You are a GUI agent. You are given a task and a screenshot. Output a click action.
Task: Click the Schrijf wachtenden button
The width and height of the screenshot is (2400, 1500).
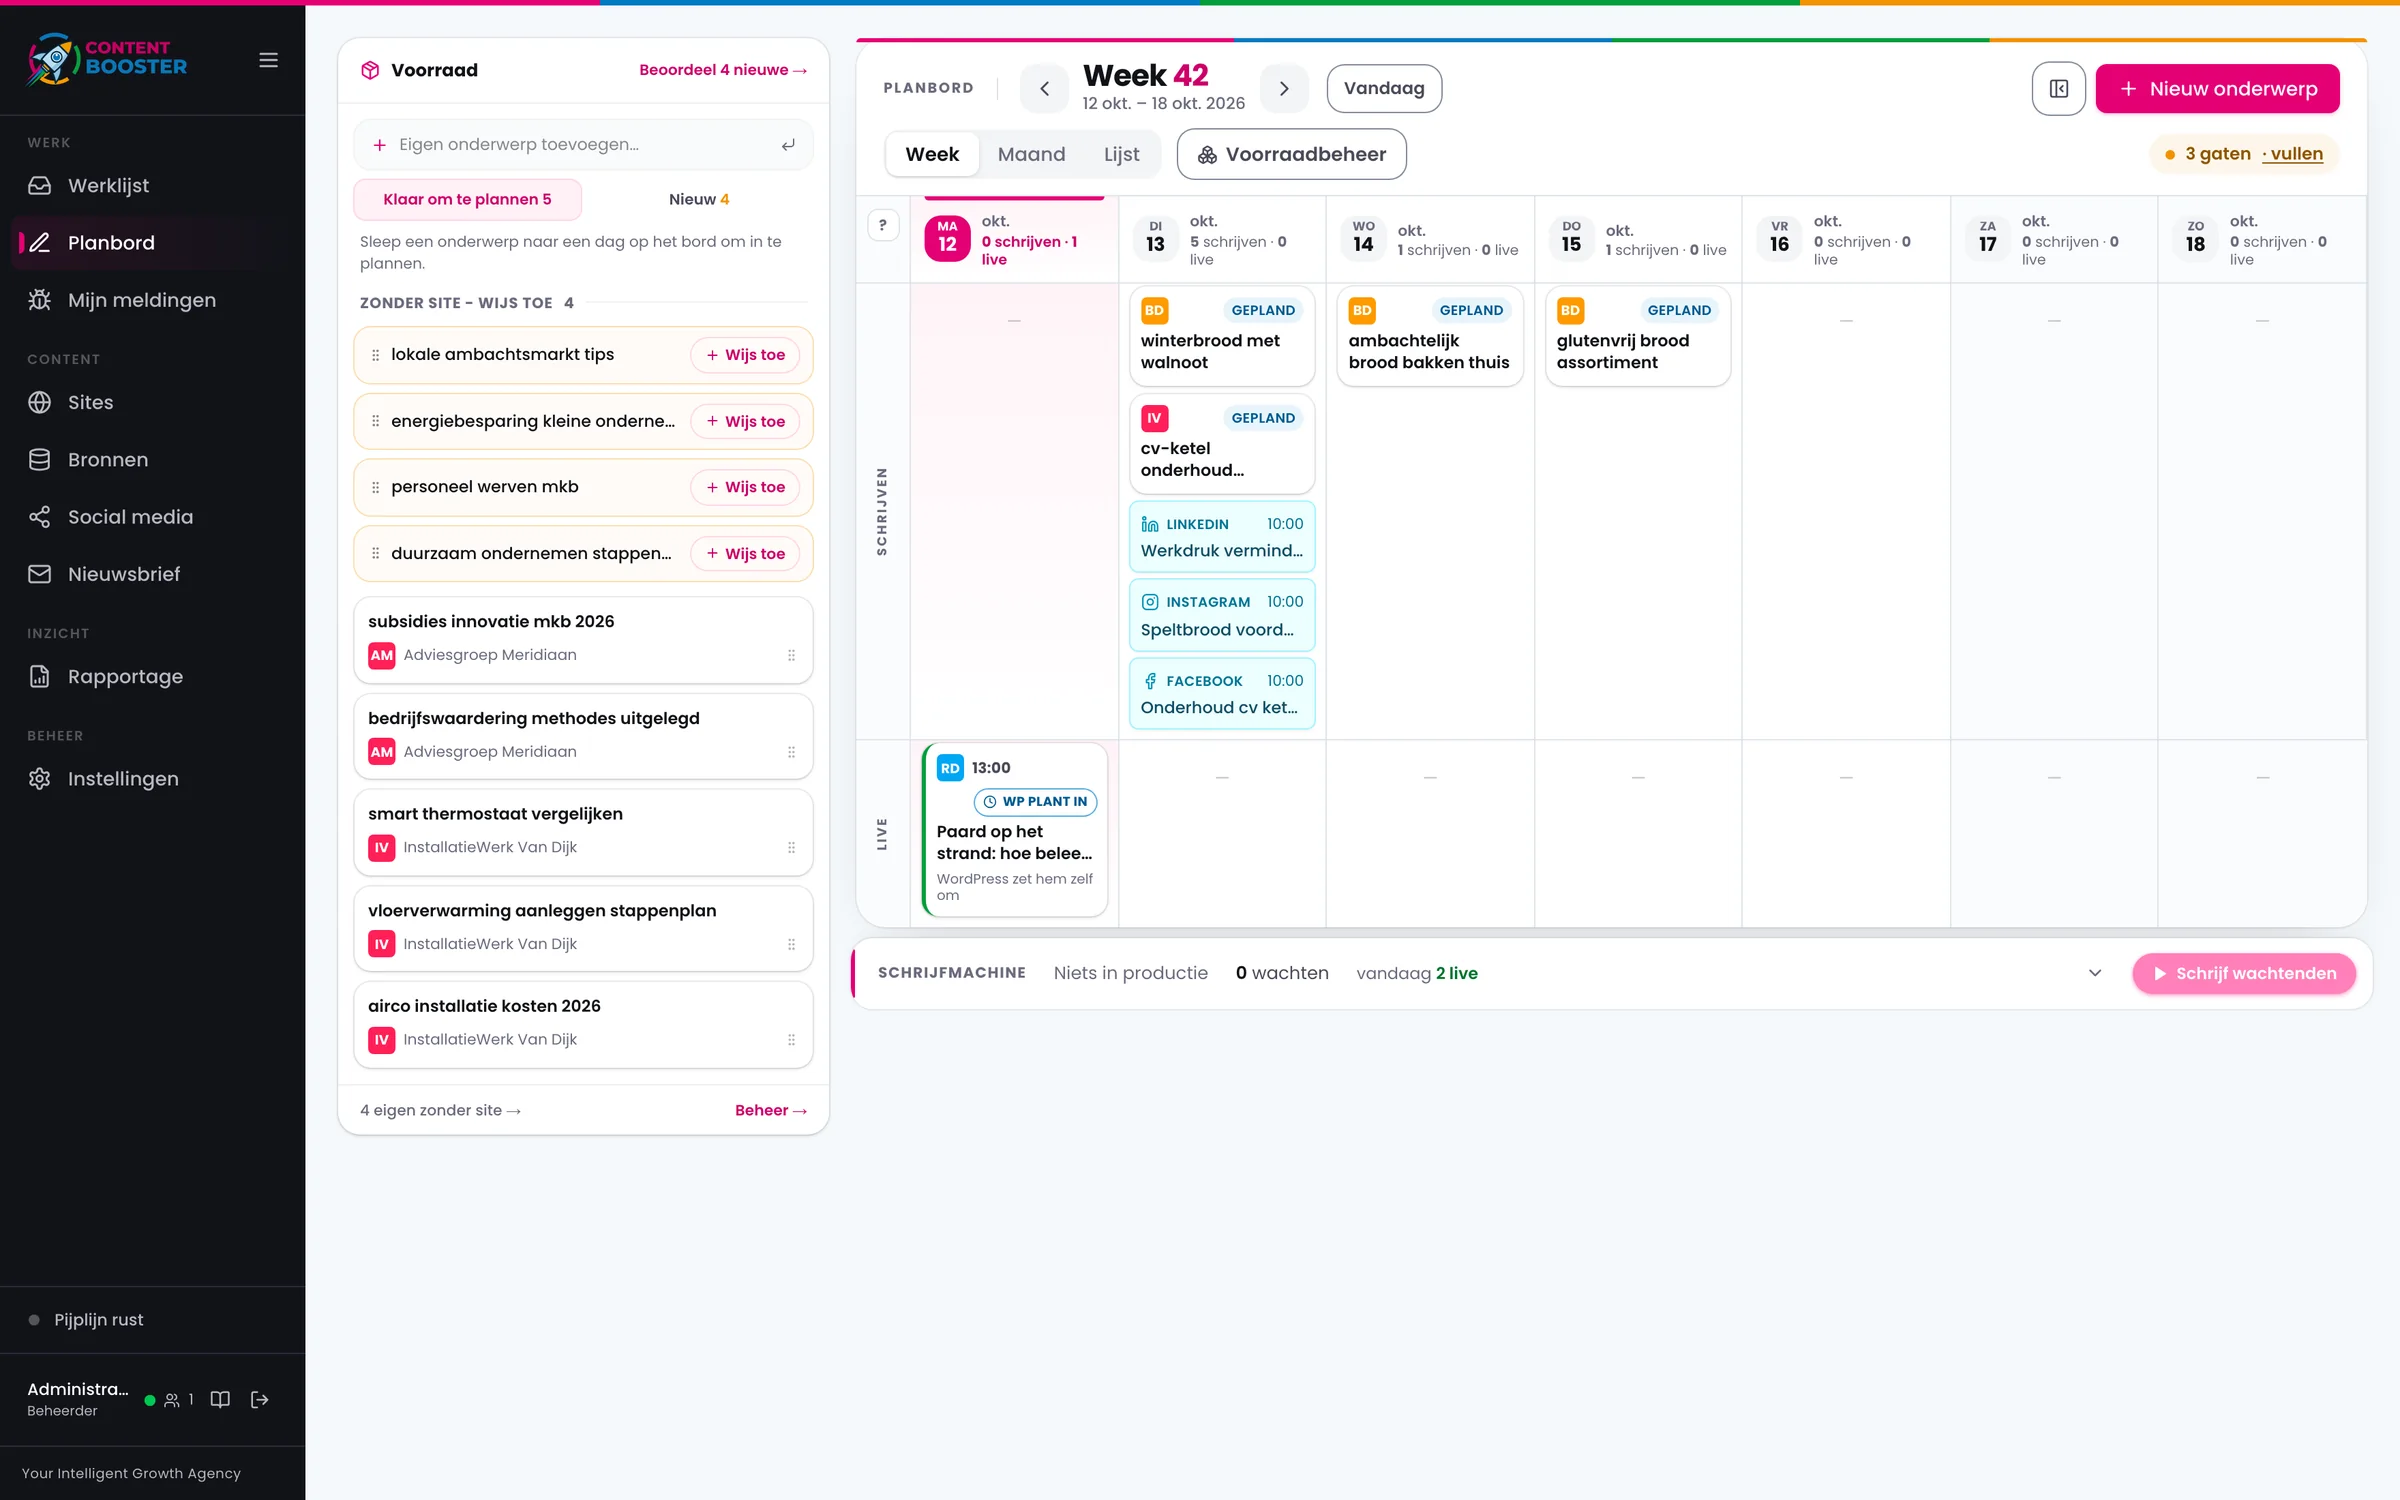(2244, 973)
